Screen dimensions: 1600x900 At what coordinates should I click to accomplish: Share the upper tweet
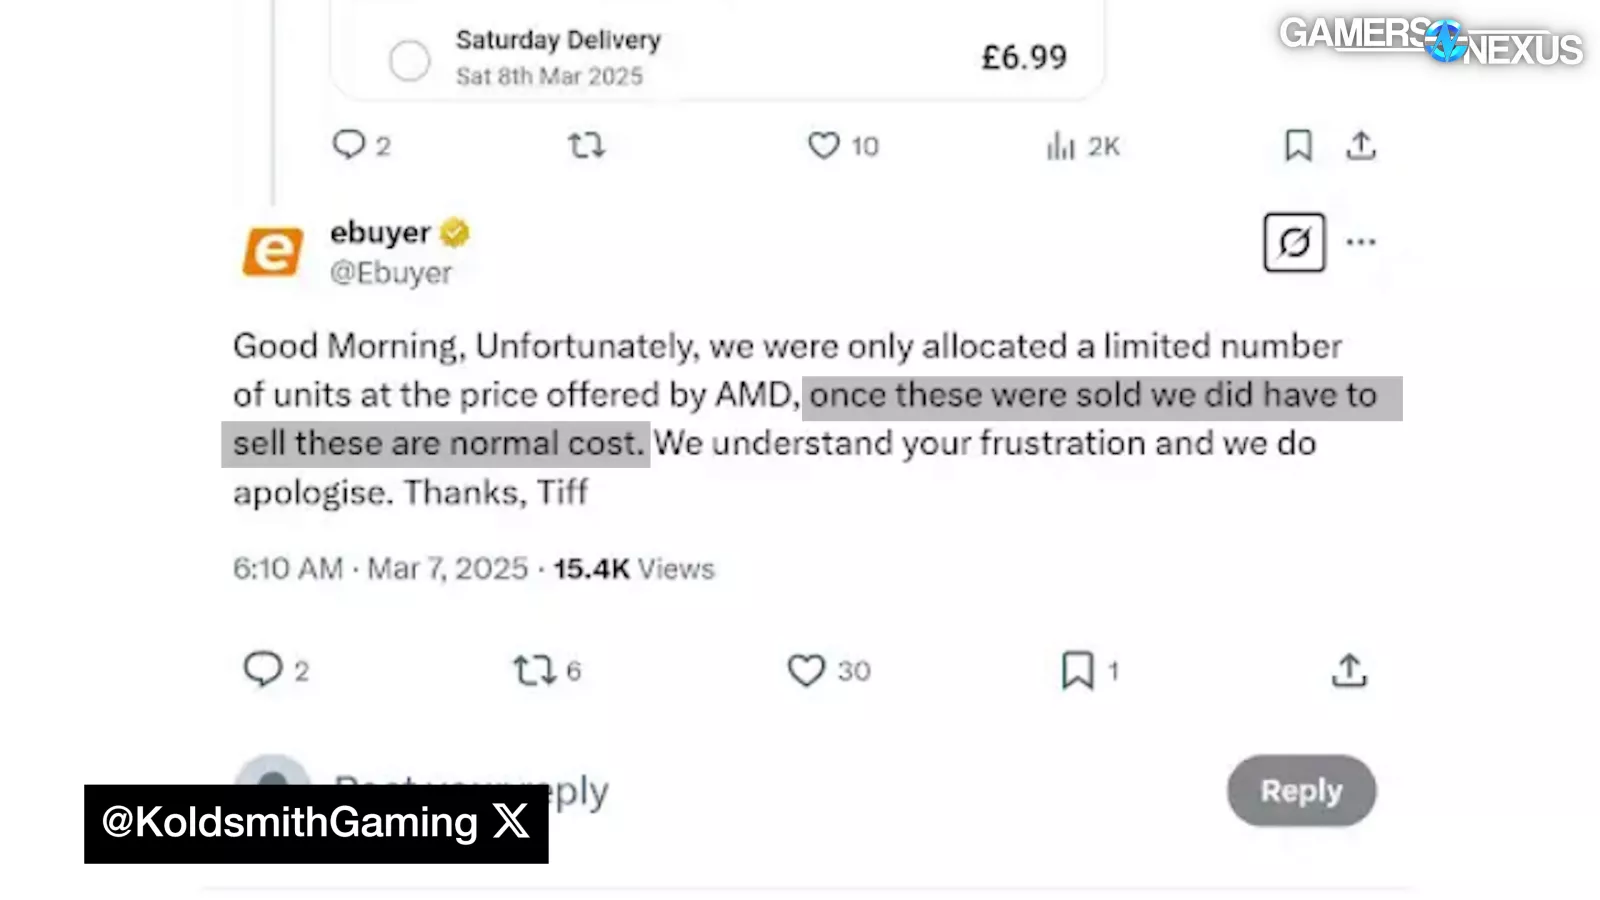click(1361, 146)
